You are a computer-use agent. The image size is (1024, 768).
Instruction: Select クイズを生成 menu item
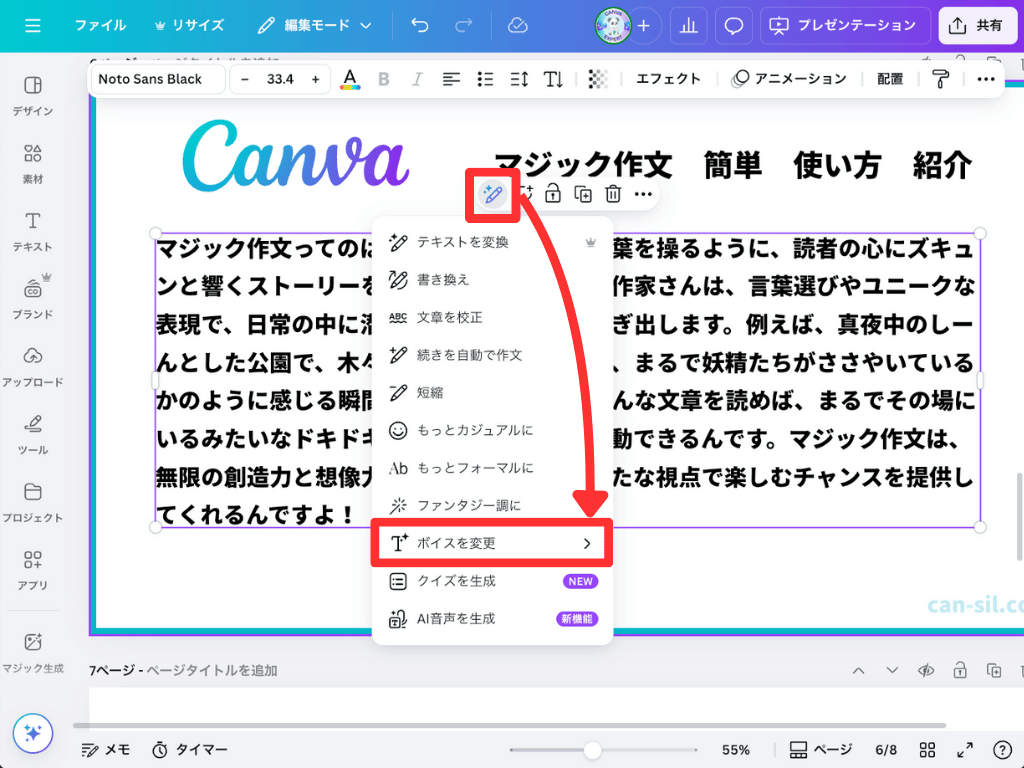492,581
